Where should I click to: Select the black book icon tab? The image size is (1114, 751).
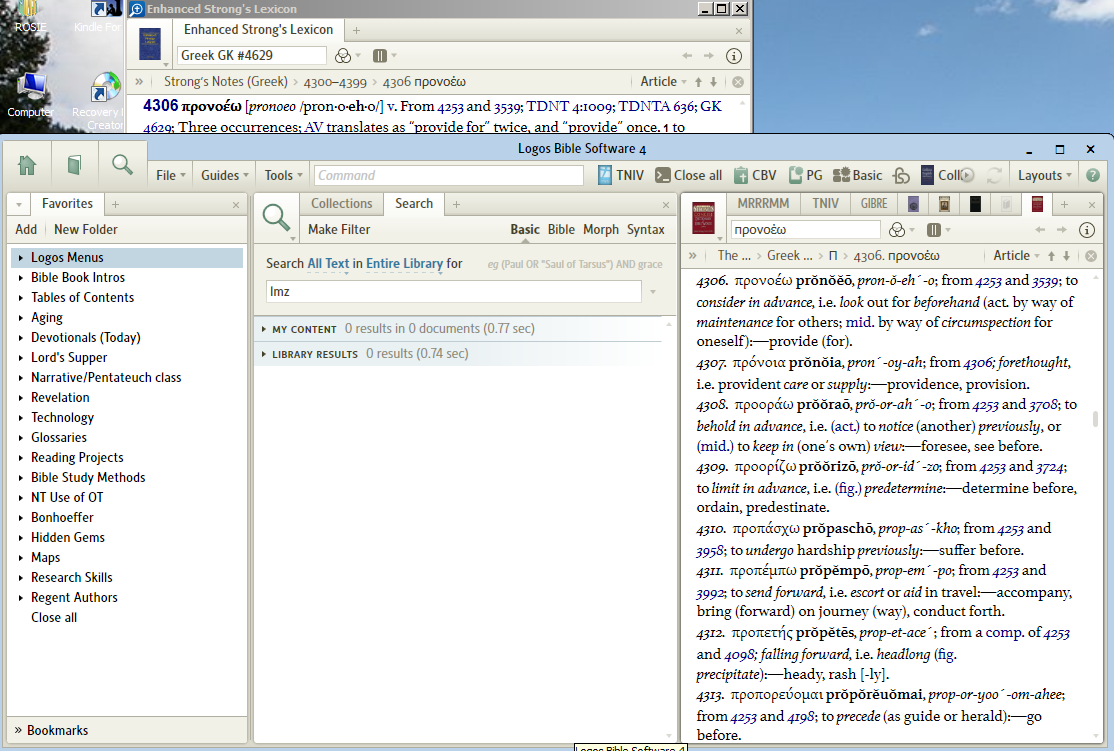click(975, 204)
